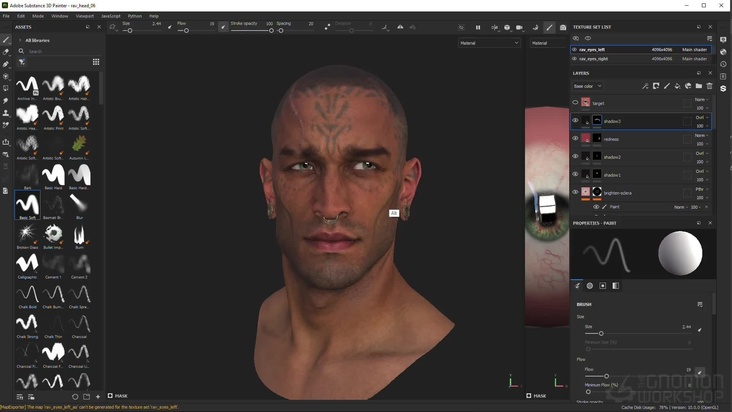Image resolution: width=732 pixels, height=412 pixels.
Task: Hide the redness layer
Action: click(x=575, y=139)
